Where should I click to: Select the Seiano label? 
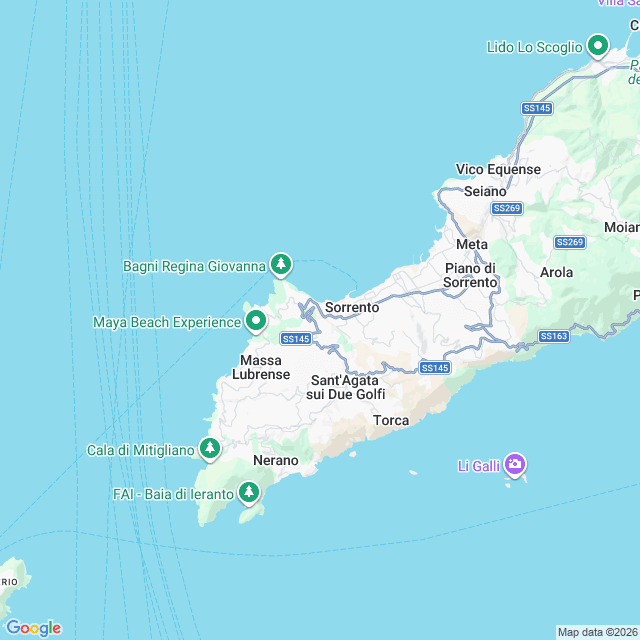(485, 191)
